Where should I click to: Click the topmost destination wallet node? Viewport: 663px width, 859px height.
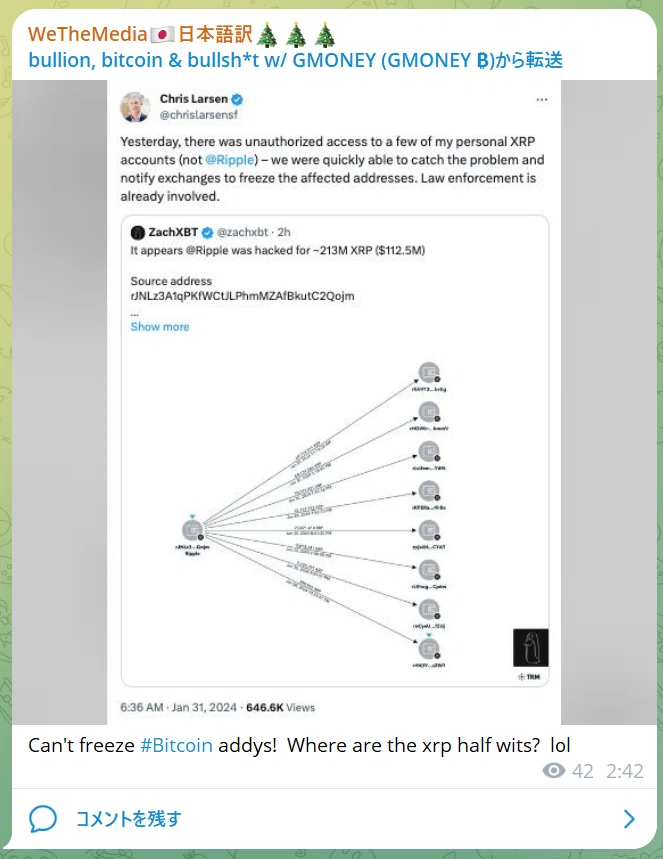(x=429, y=373)
